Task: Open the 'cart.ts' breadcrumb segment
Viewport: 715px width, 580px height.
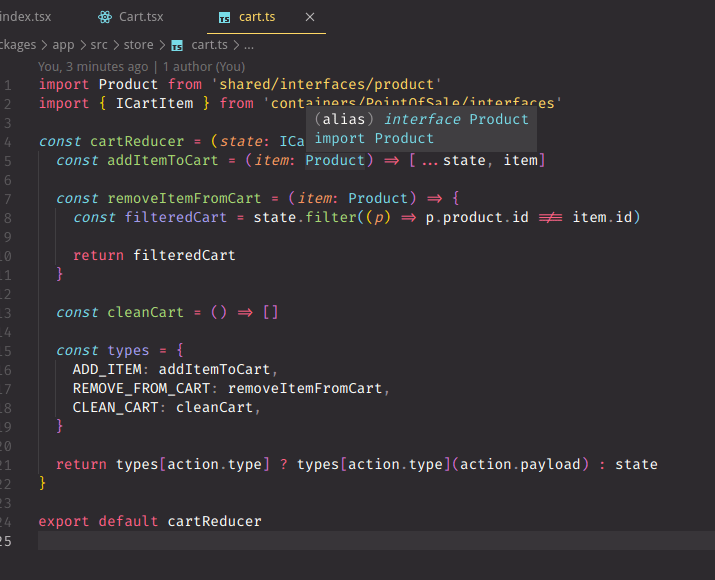Action: pos(209,45)
